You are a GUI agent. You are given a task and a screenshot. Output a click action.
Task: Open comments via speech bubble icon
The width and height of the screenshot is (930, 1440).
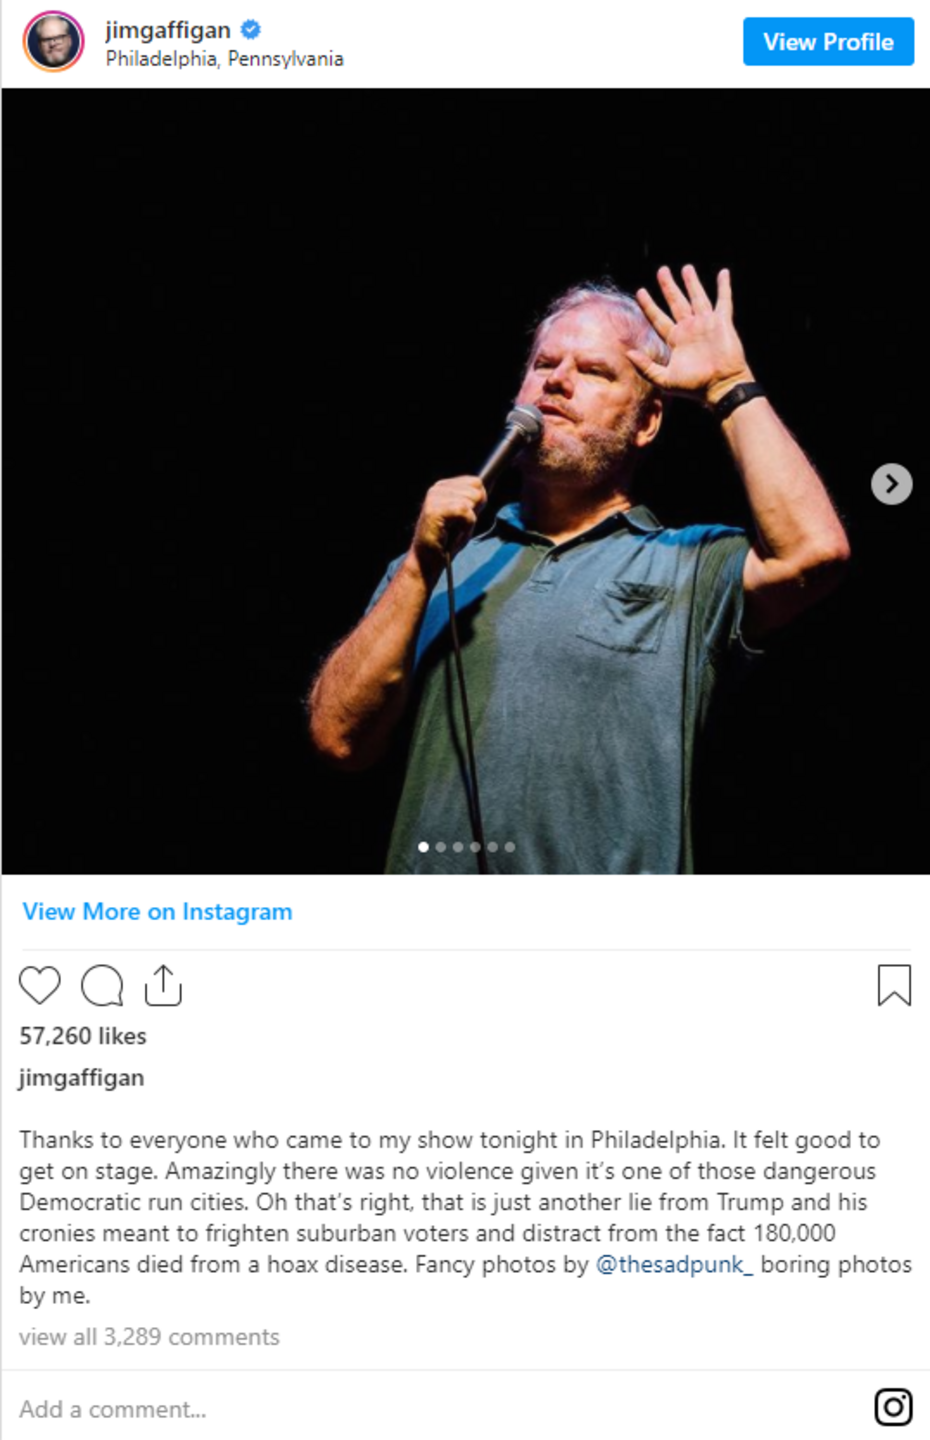(x=102, y=986)
